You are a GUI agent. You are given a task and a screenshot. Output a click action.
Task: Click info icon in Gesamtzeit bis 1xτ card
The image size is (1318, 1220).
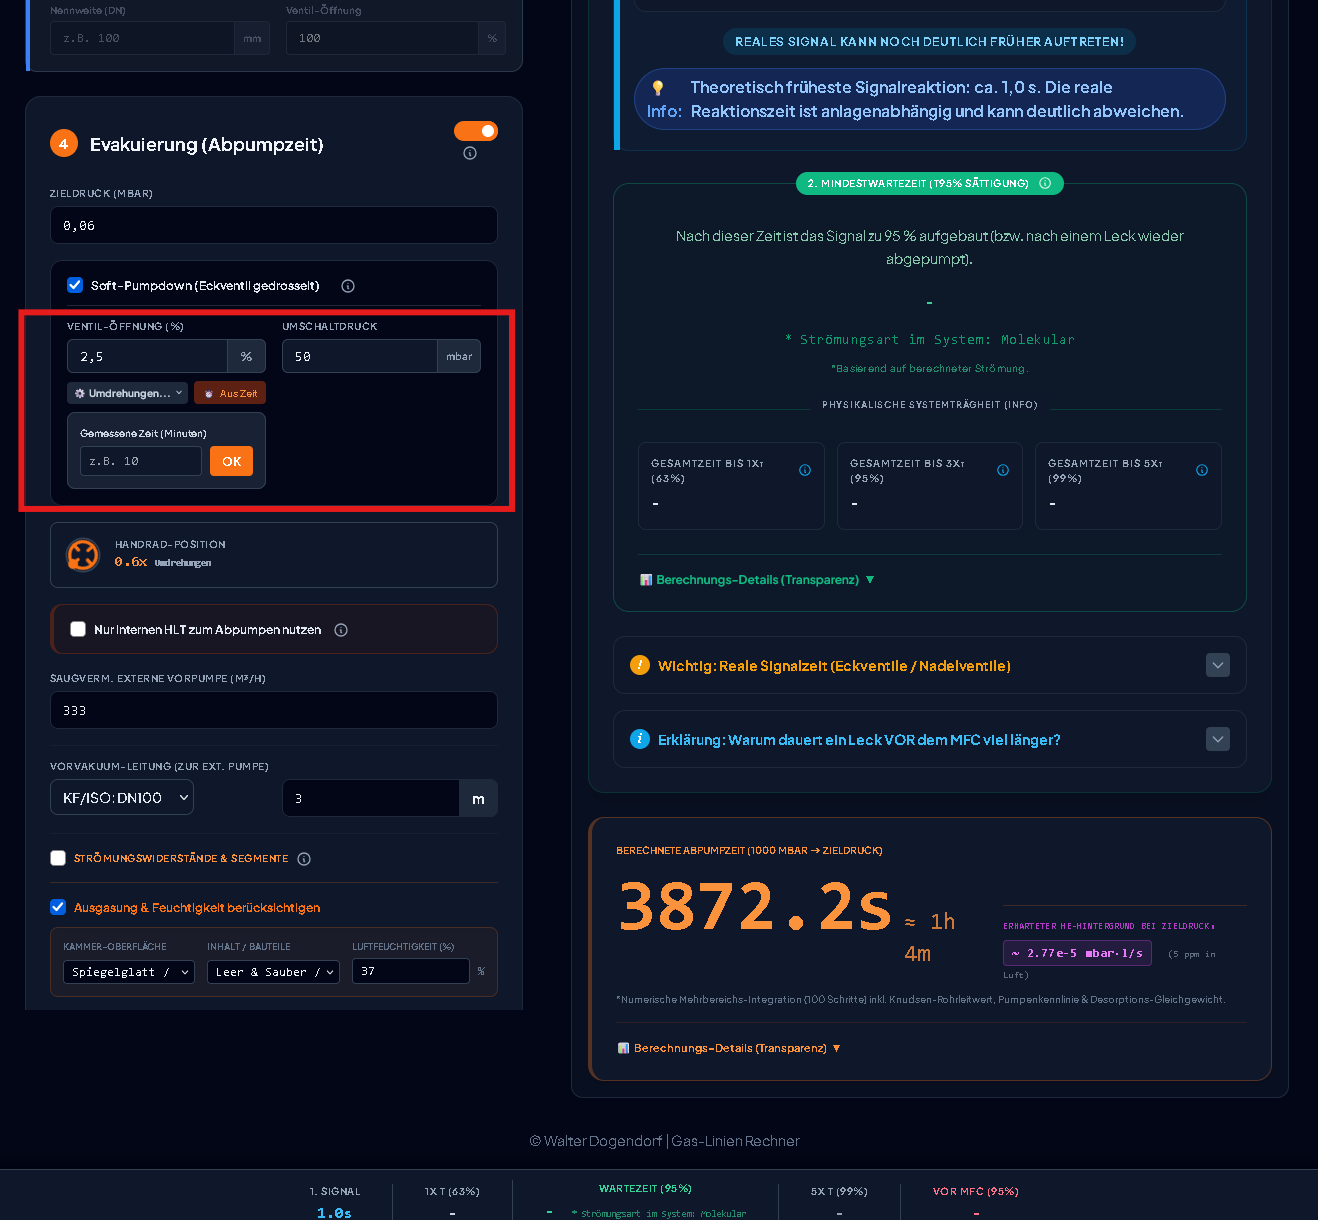coord(805,470)
